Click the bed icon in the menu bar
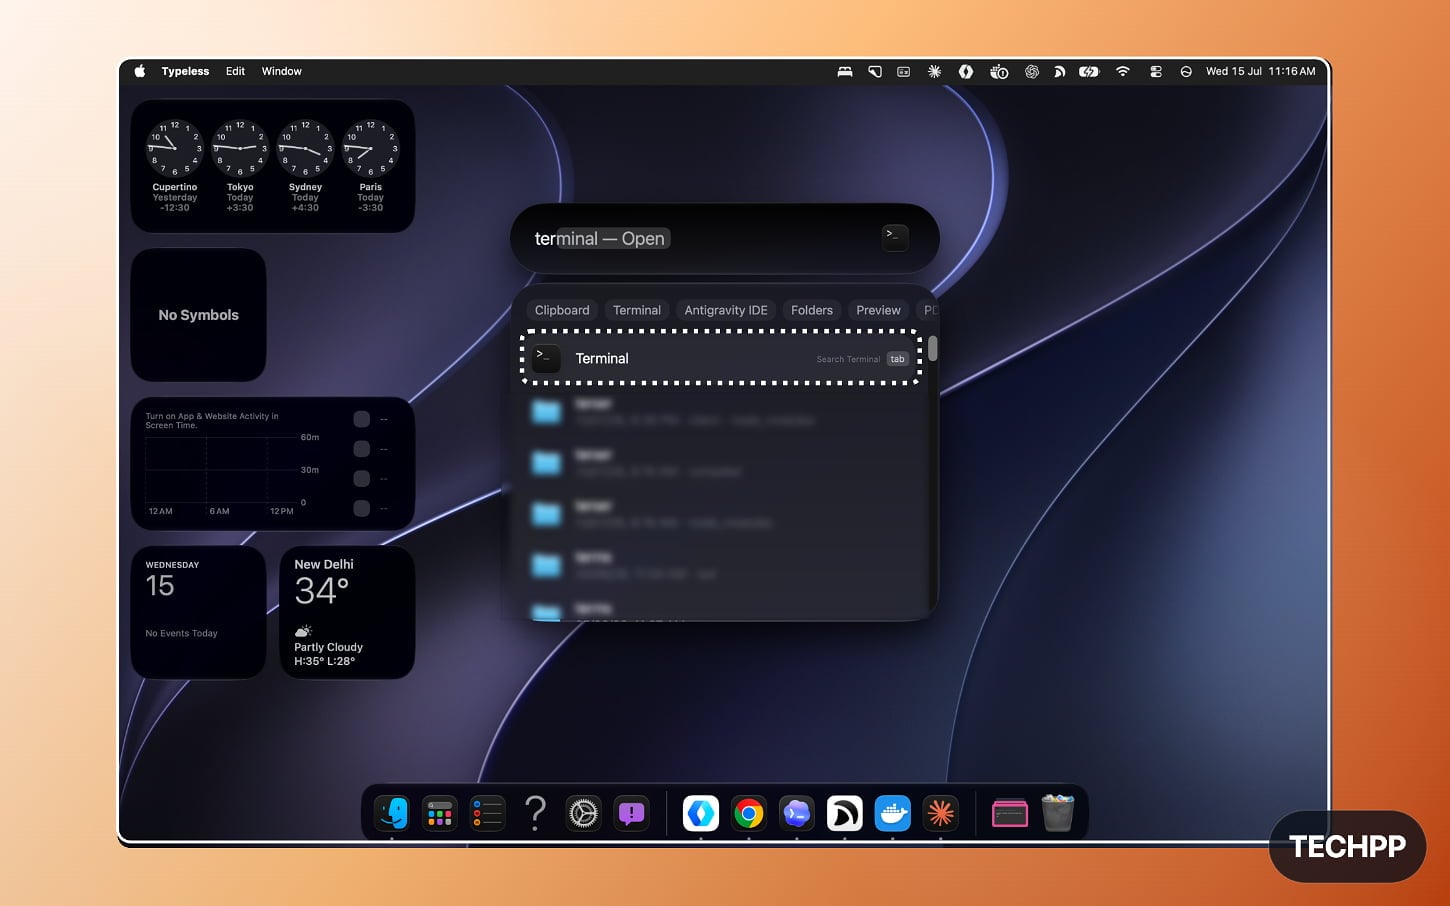1450x906 pixels. coord(845,71)
